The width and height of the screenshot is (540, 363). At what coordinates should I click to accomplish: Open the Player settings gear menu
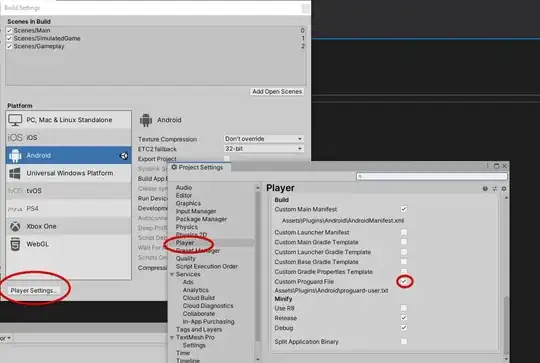504,188
